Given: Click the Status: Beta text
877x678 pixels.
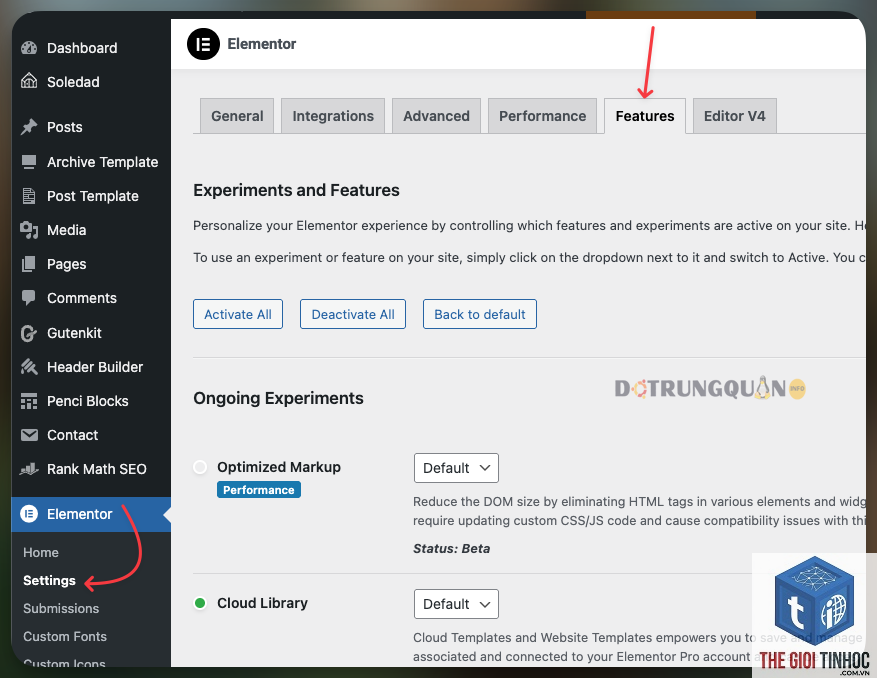Looking at the screenshot, I should pos(451,549).
